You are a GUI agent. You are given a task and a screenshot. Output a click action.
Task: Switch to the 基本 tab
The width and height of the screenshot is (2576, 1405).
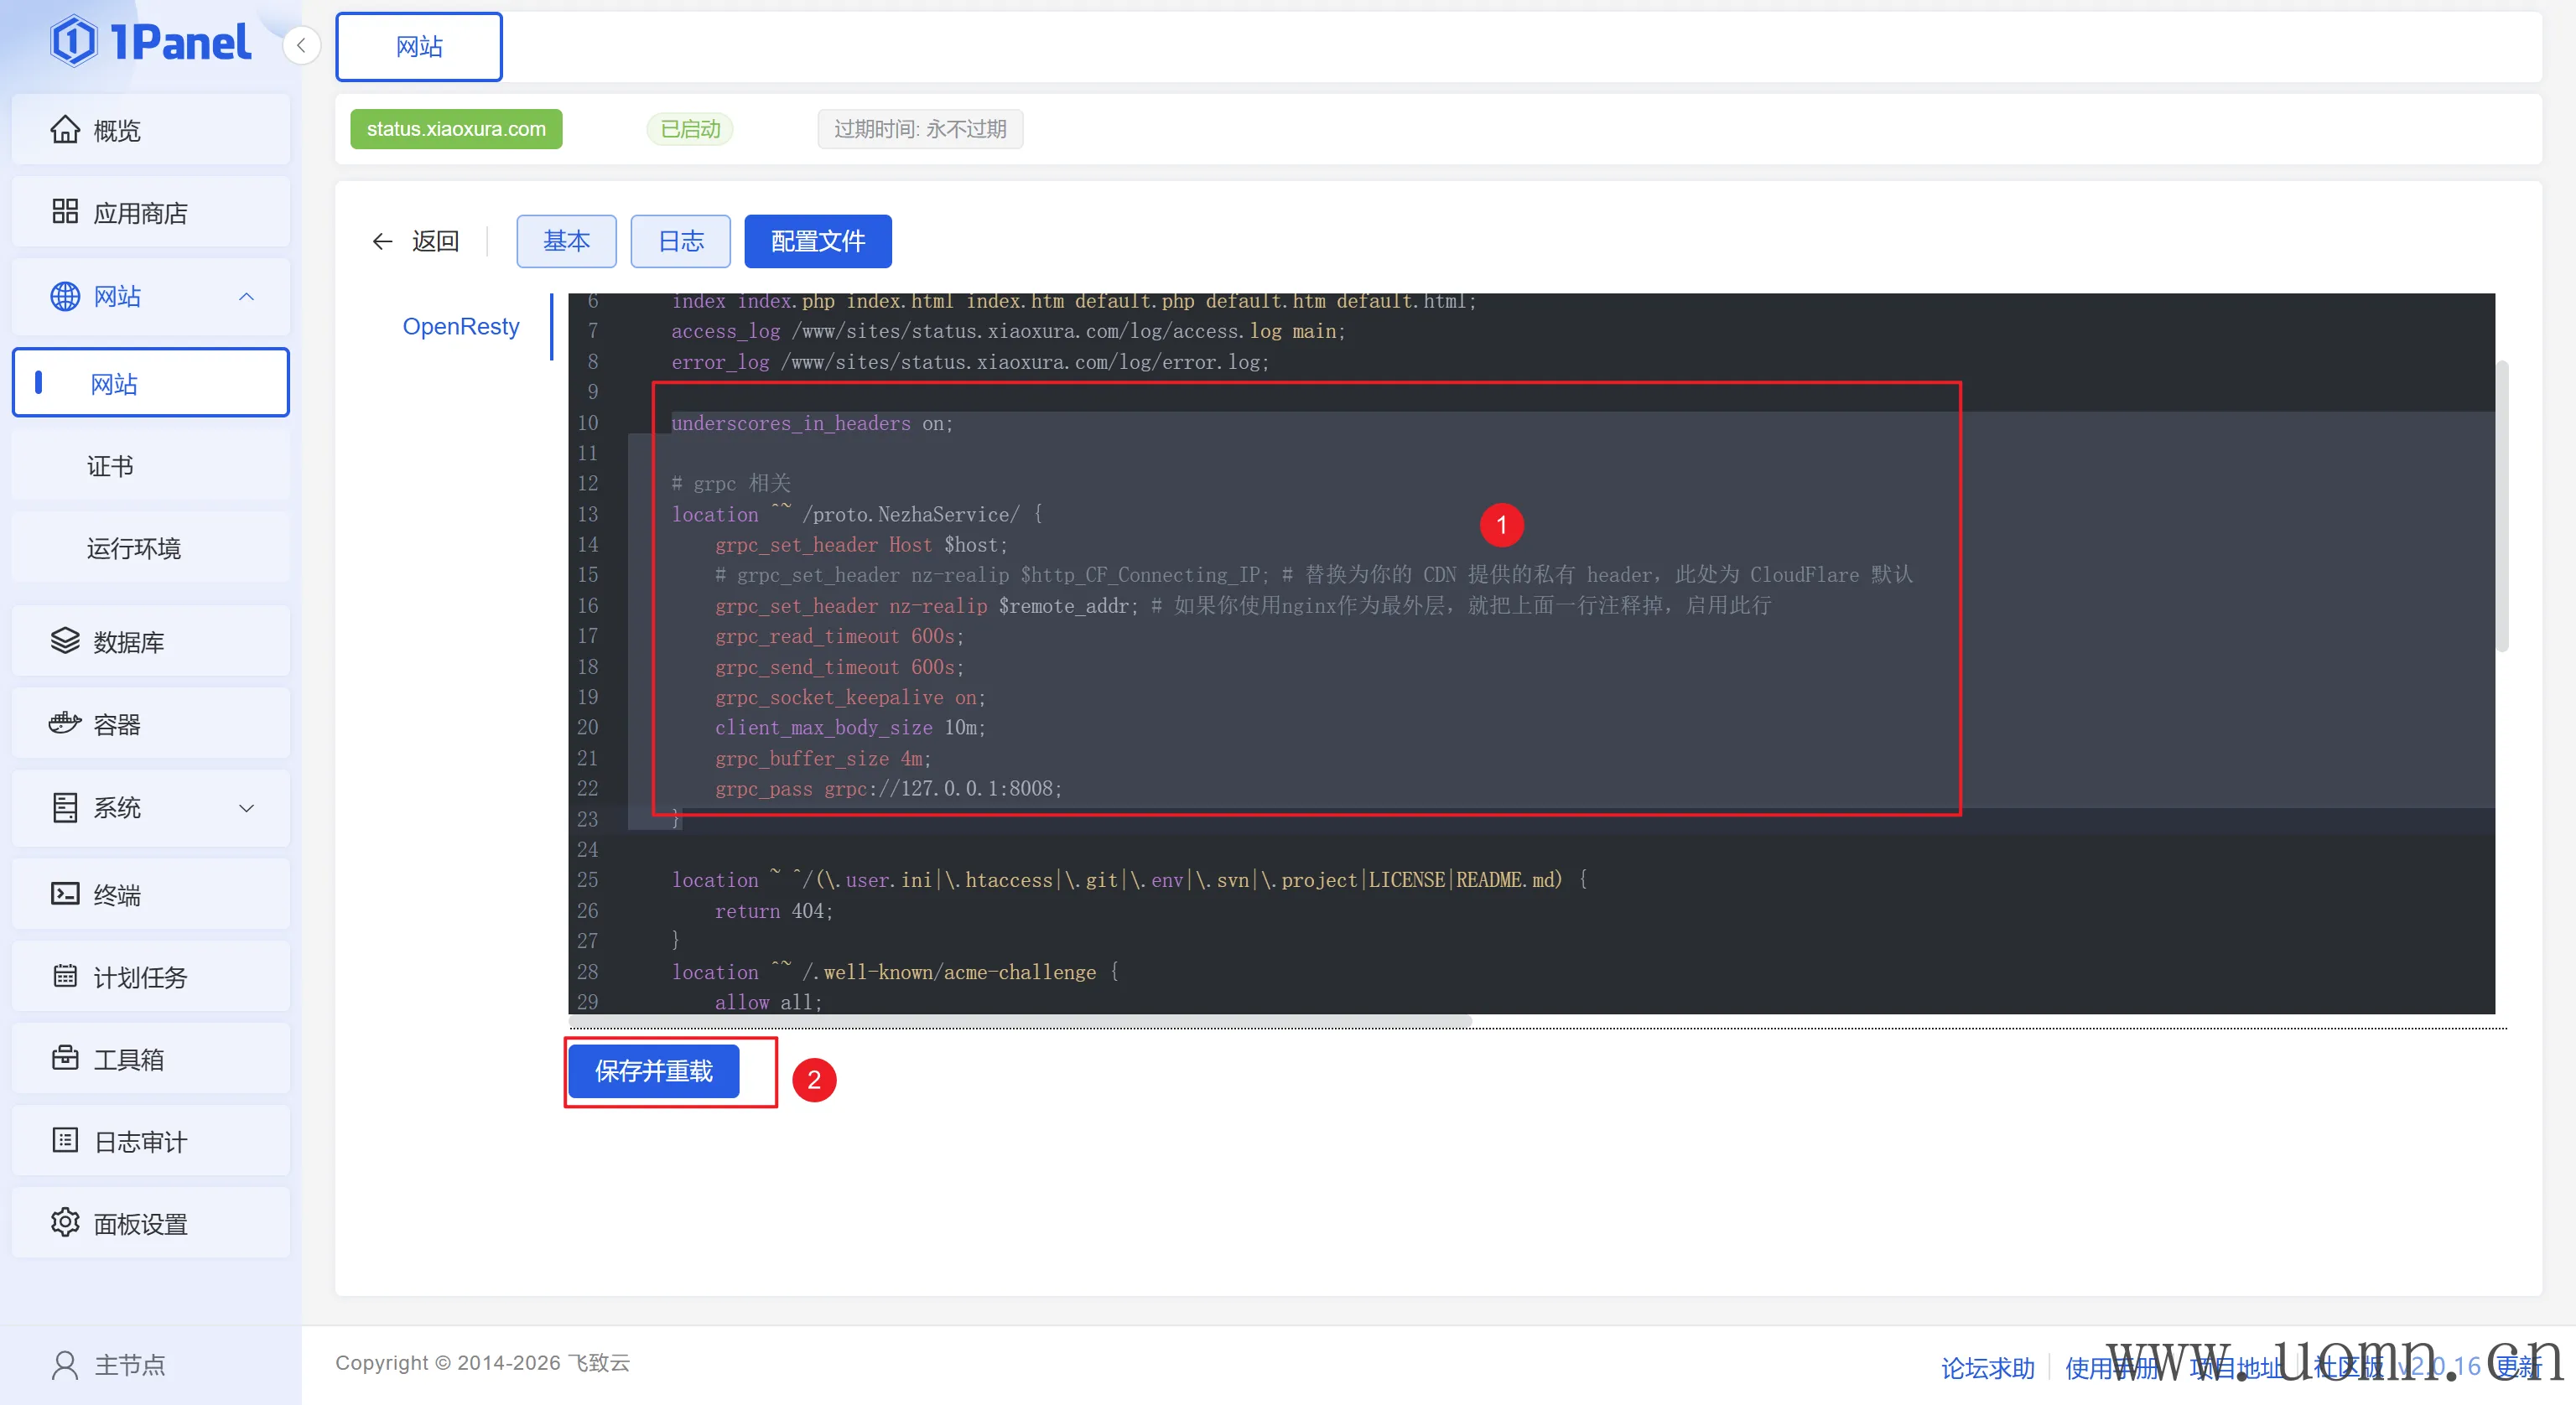(x=566, y=241)
